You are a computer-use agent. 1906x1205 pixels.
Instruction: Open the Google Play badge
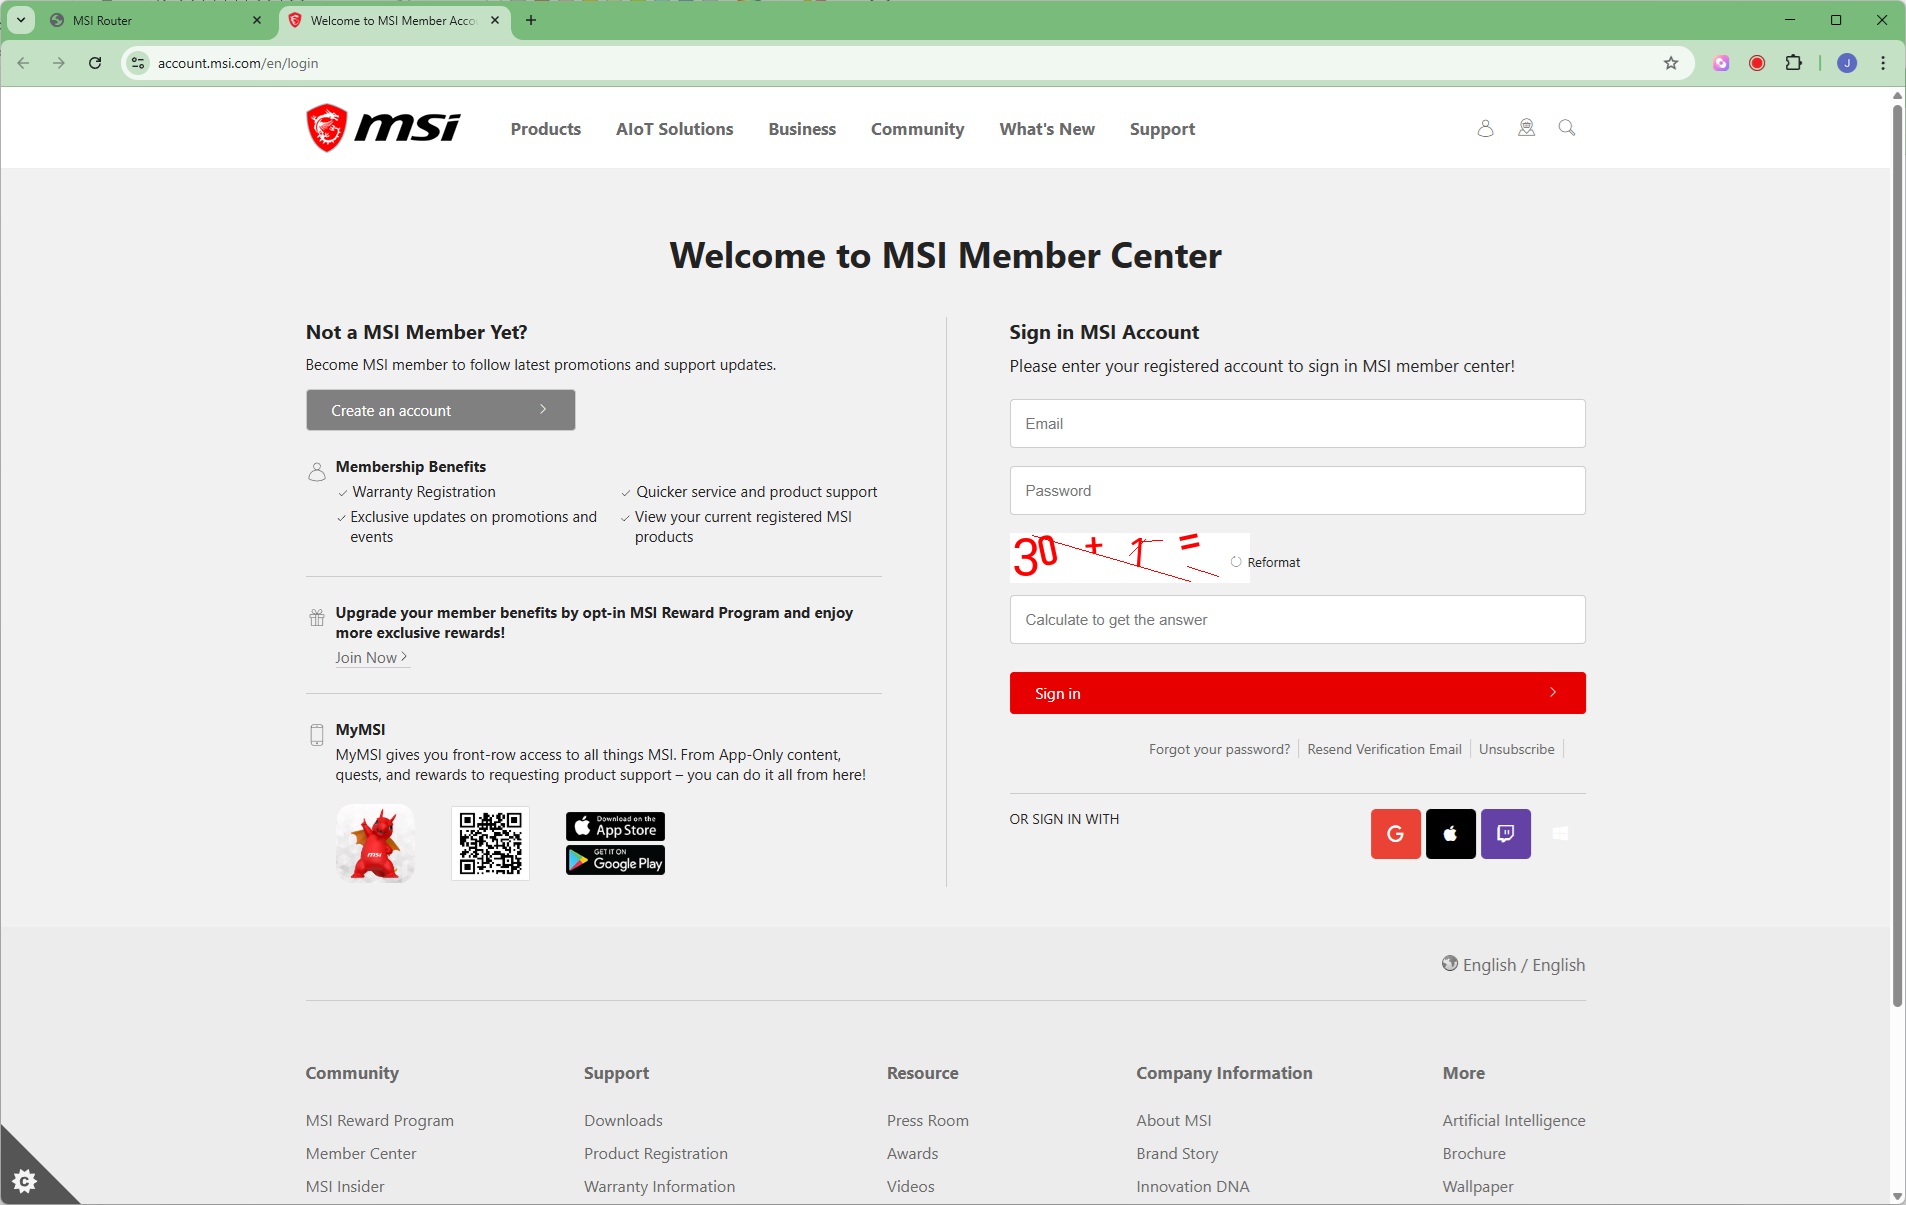click(615, 860)
